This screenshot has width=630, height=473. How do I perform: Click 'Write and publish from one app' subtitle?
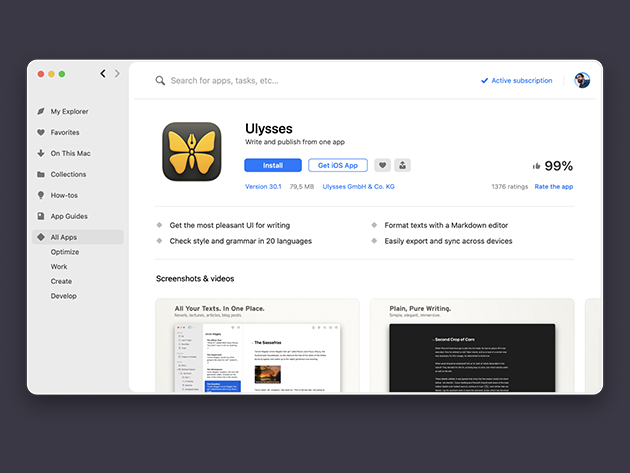tap(295, 142)
